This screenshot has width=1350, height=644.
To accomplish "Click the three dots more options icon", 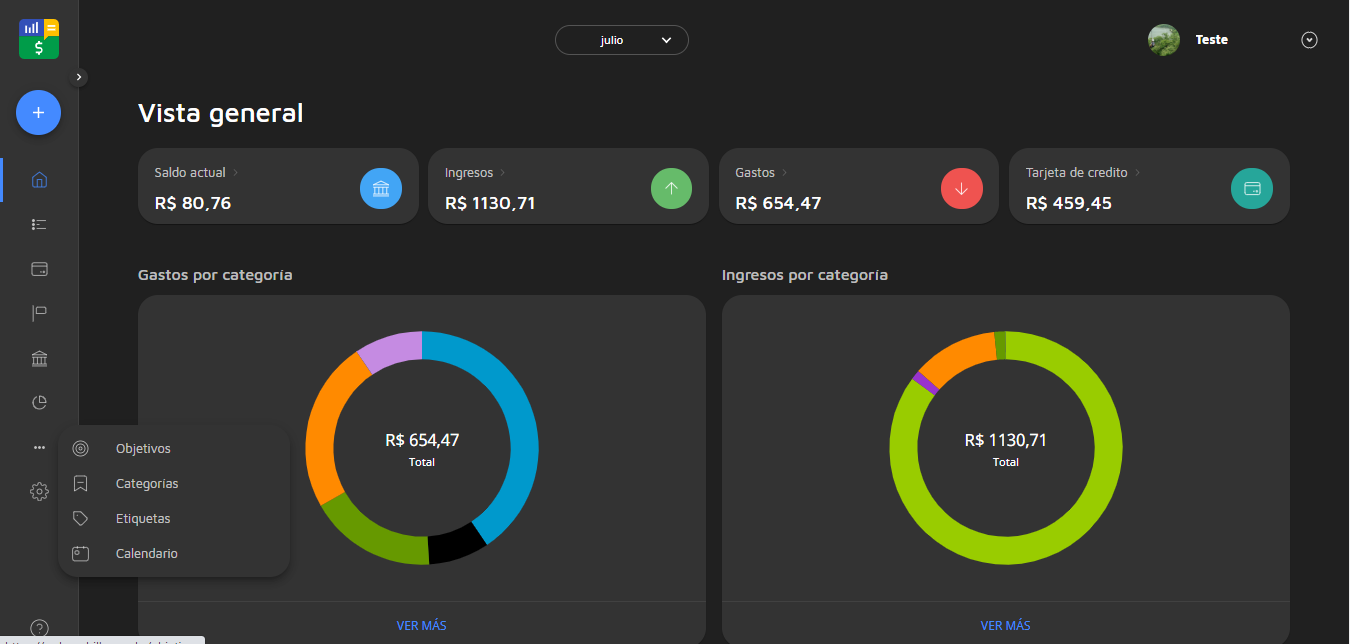I will click(39, 448).
